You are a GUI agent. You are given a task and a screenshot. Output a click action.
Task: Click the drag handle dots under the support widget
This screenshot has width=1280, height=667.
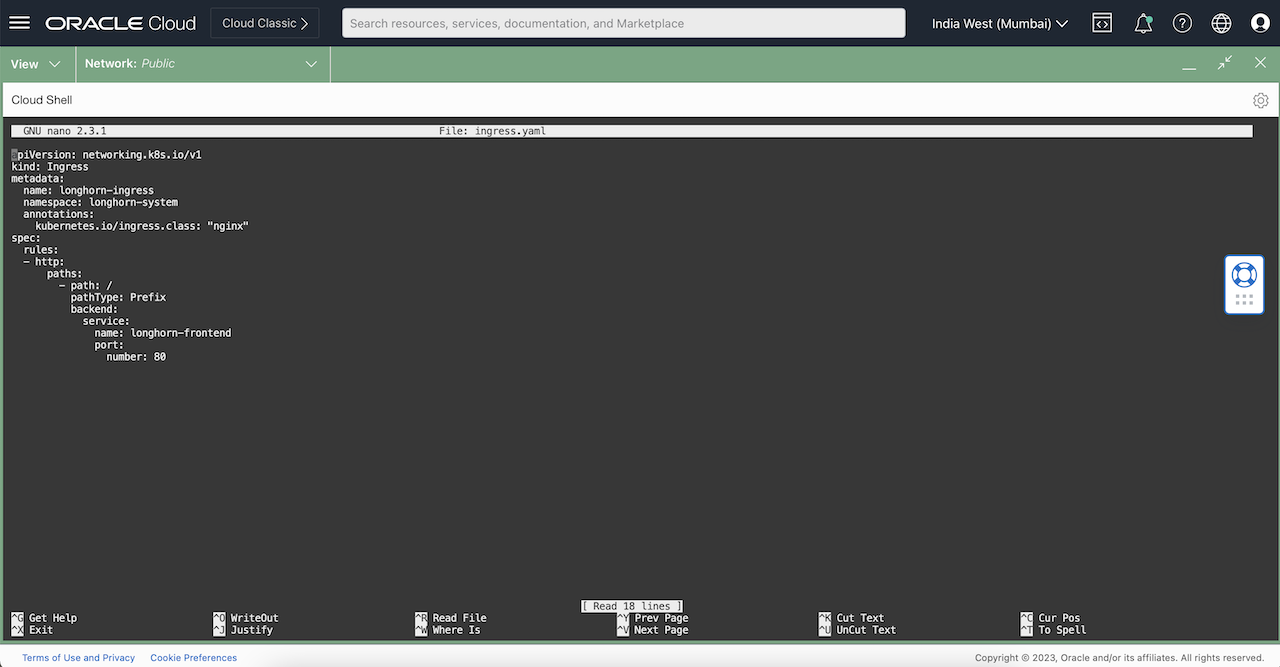(1244, 299)
